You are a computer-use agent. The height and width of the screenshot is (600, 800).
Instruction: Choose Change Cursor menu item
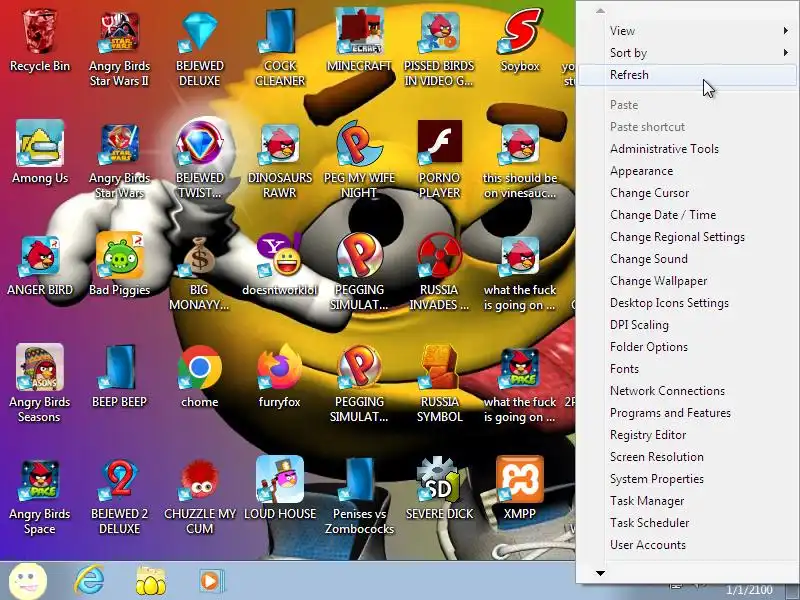click(688, 192)
